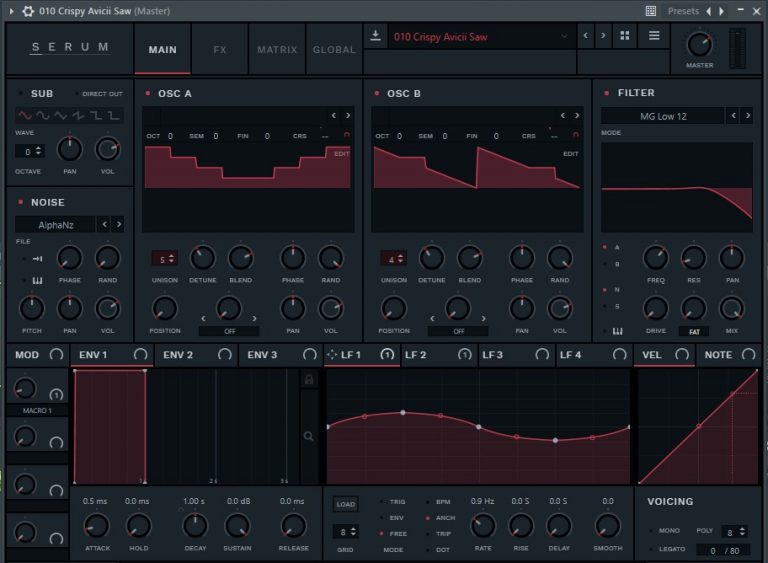Click the envelope zoom magnifier icon

(x=309, y=436)
